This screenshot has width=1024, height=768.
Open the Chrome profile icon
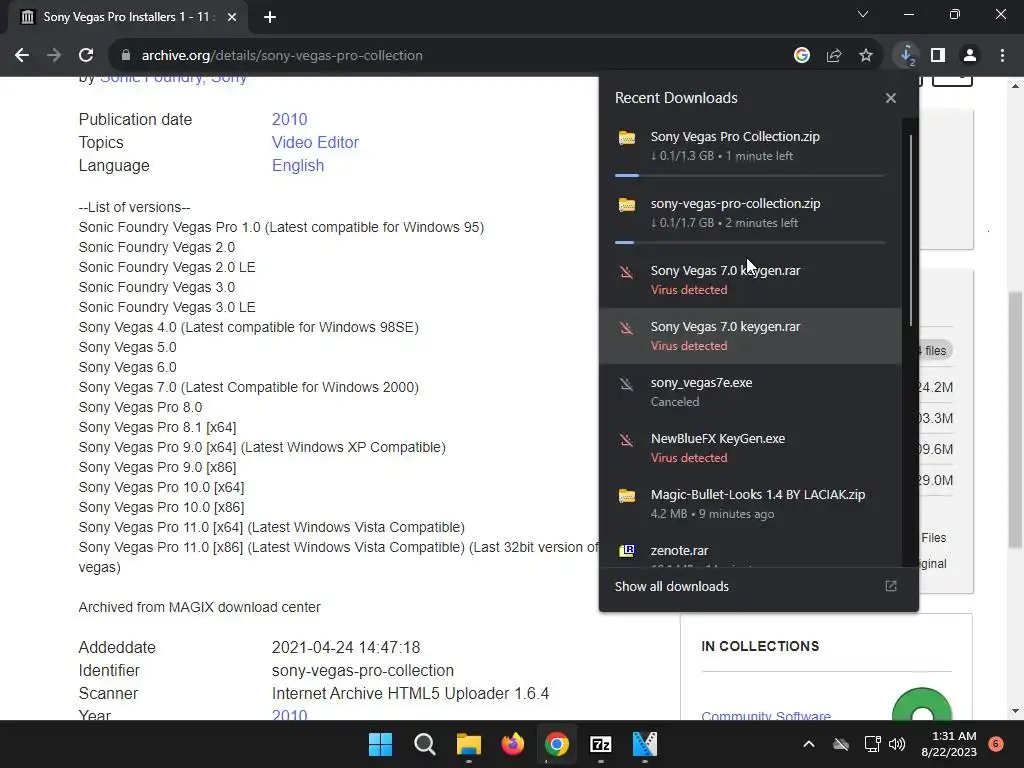[x=970, y=56]
